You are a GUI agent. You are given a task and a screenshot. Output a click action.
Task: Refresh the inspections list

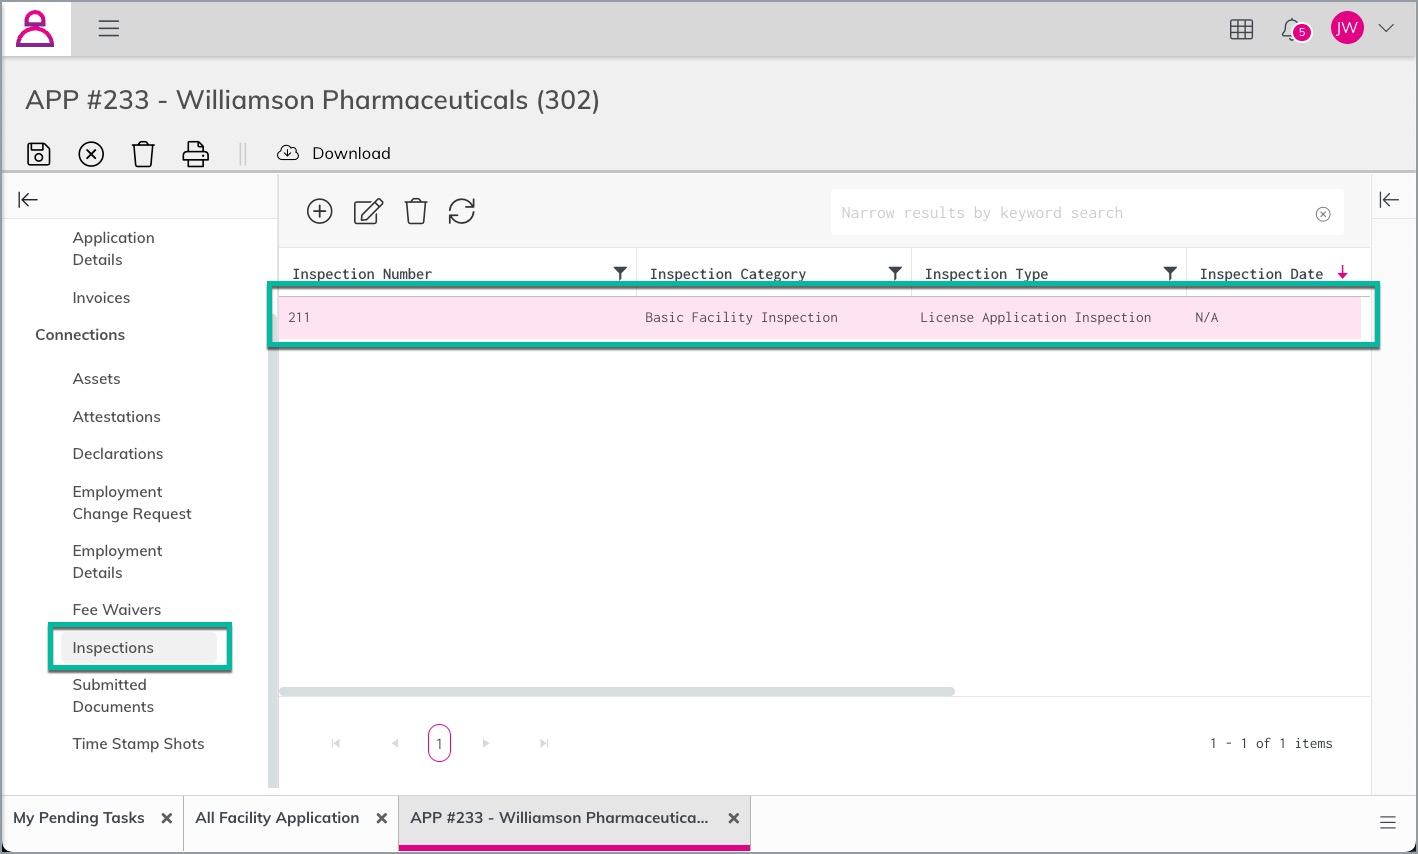(462, 211)
